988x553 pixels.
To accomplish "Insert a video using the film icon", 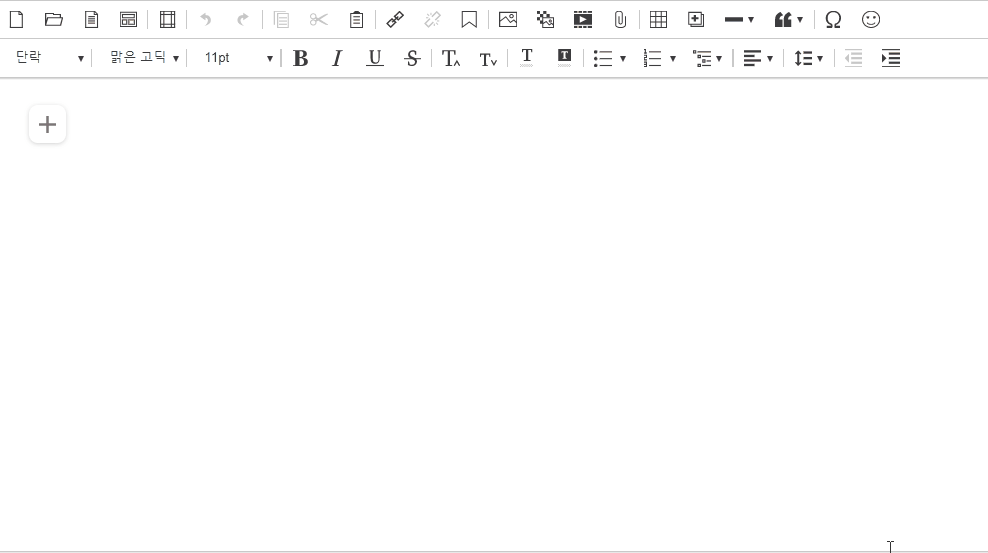I will 583,19.
